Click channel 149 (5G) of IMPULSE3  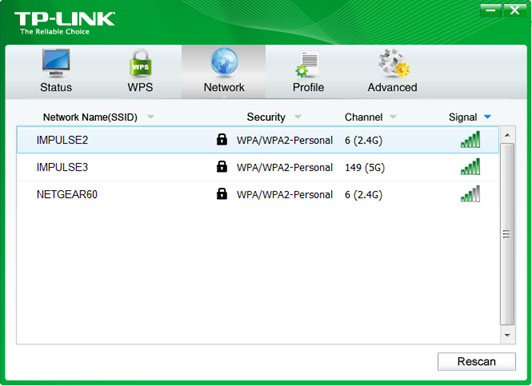tap(365, 168)
